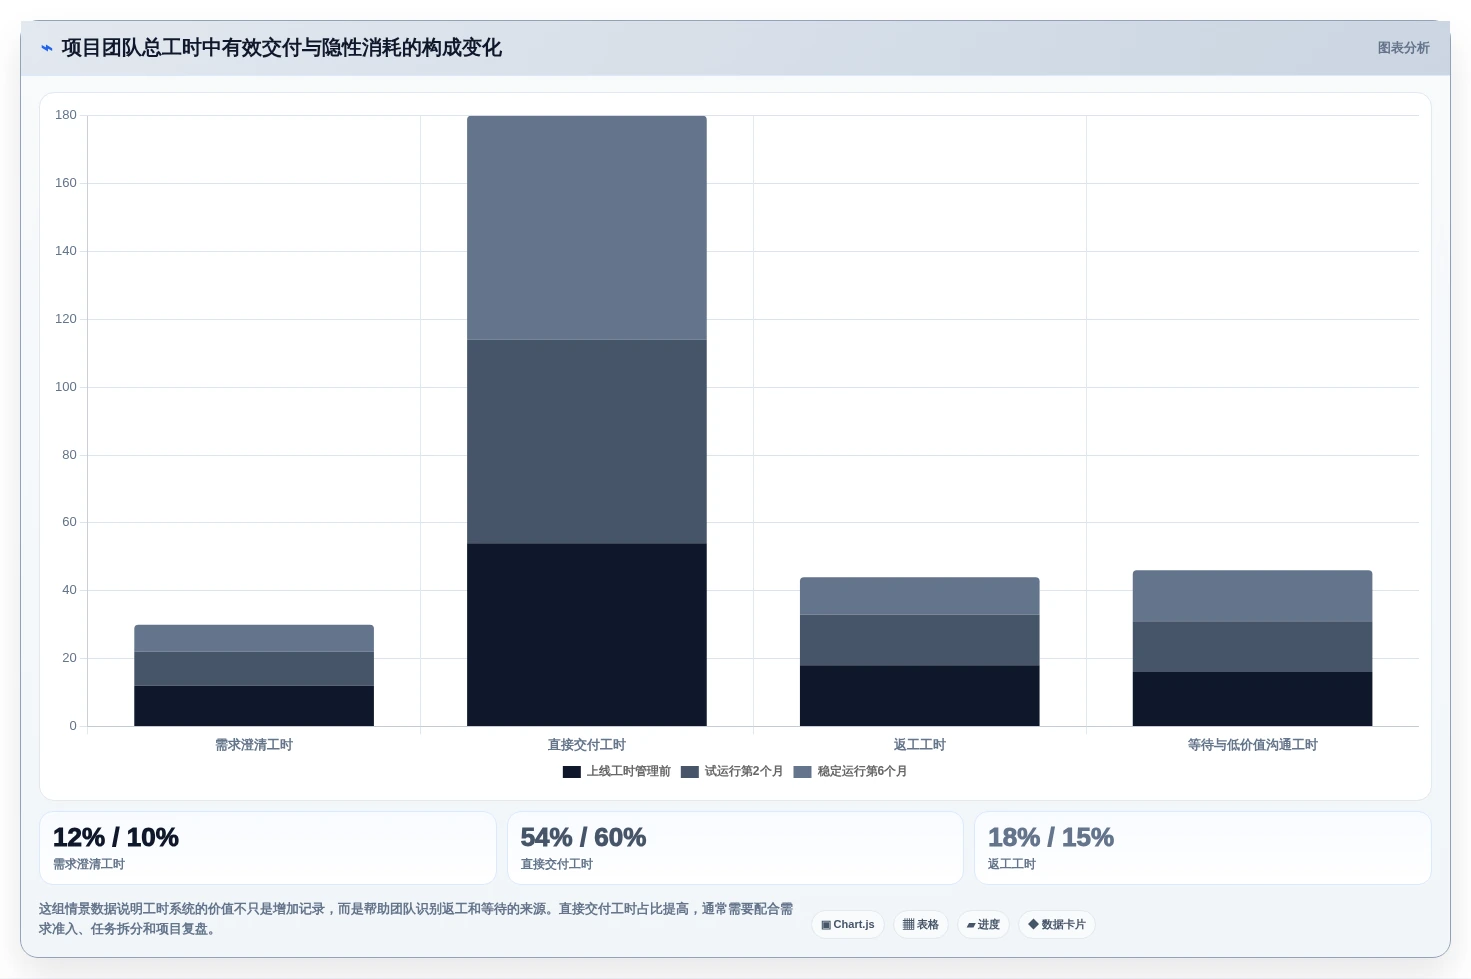The width and height of the screenshot is (1471, 979).
Task: Click the light slate 稳定运行第6个月 legend swatch
Action: [x=803, y=772]
